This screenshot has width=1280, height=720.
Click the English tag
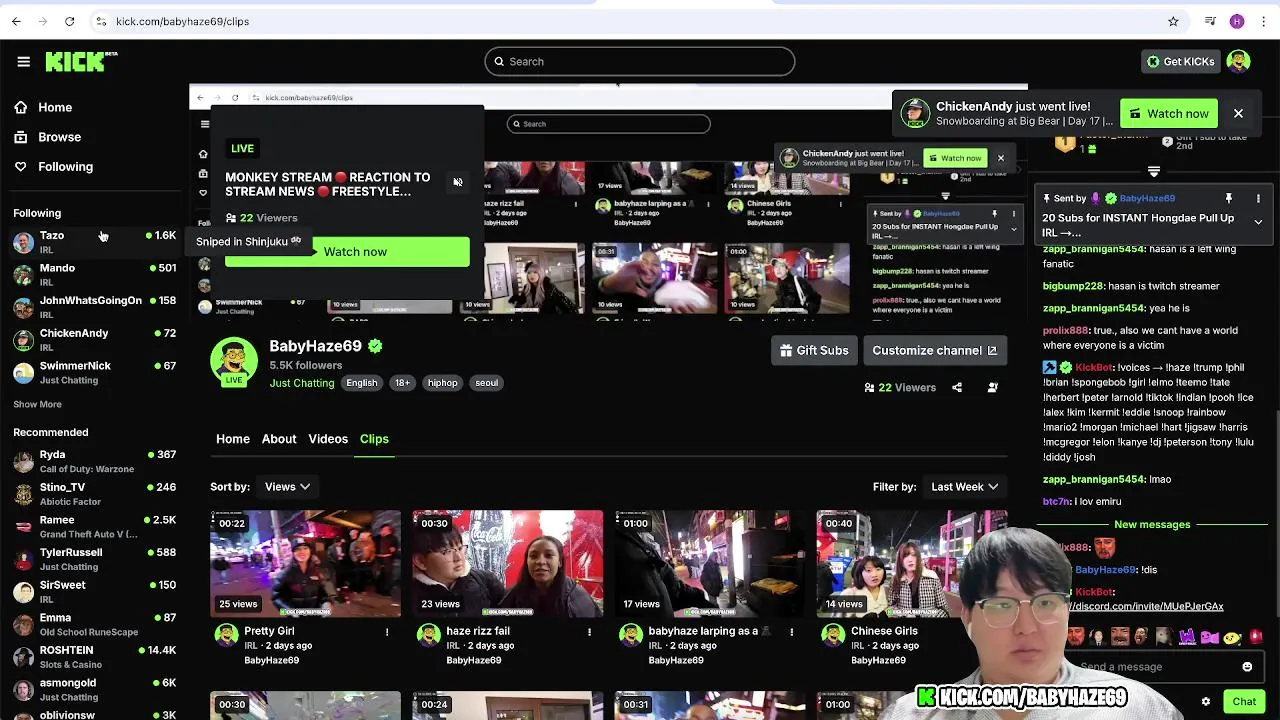pyautogui.click(x=362, y=383)
